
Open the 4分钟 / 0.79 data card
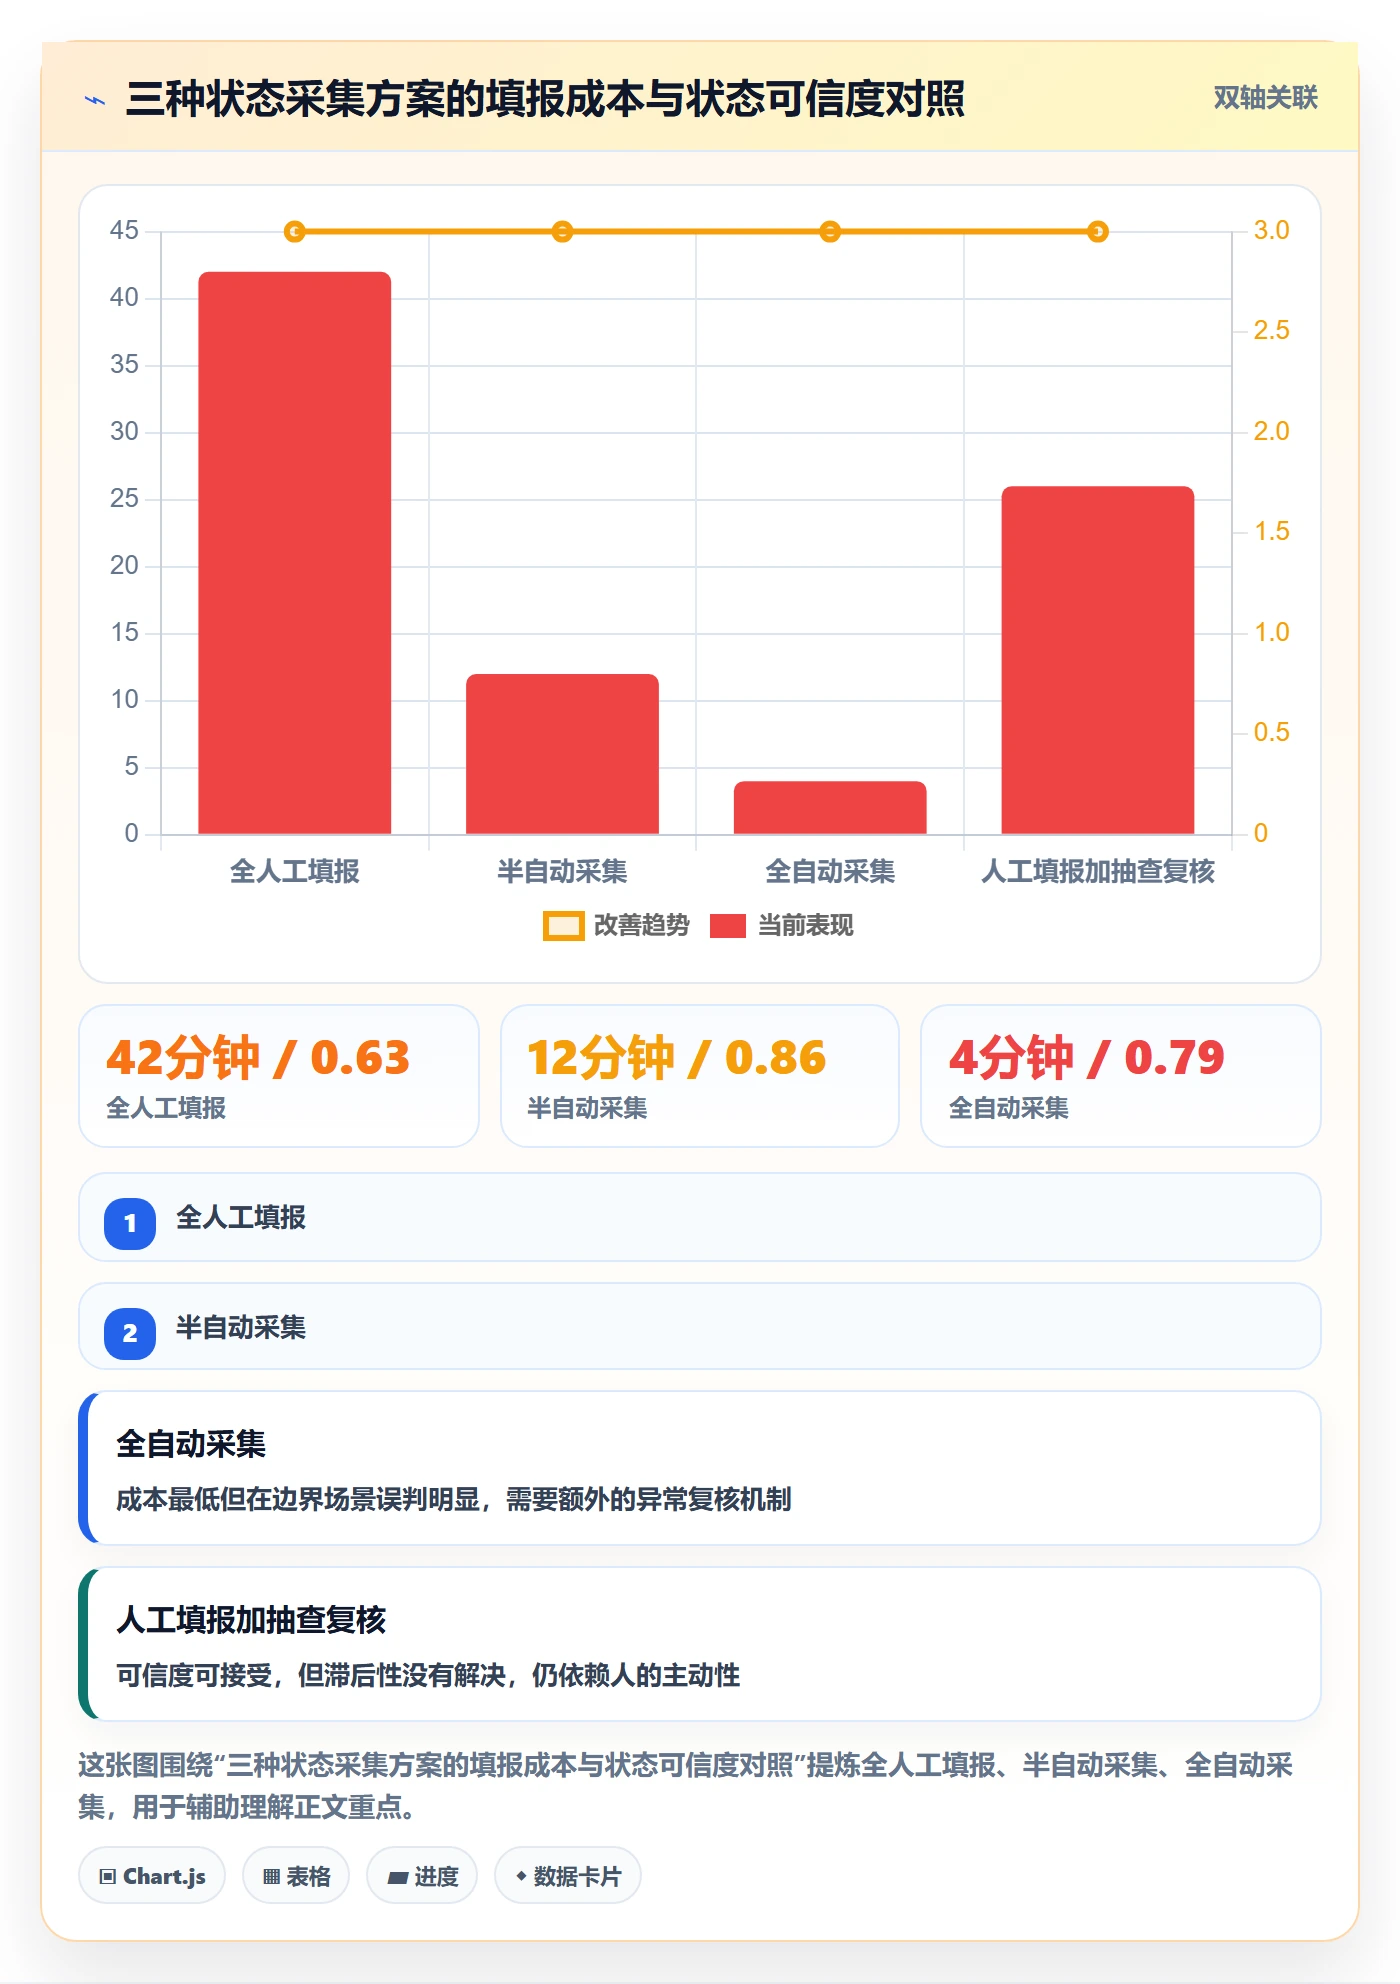pos(1121,1076)
